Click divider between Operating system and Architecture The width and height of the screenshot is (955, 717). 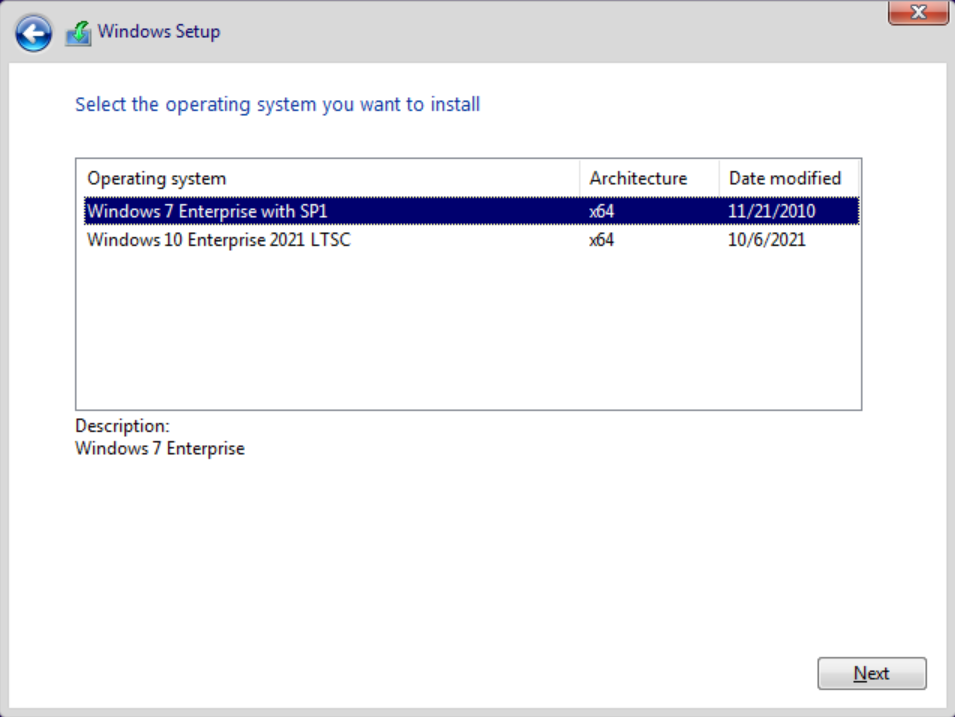(x=580, y=179)
